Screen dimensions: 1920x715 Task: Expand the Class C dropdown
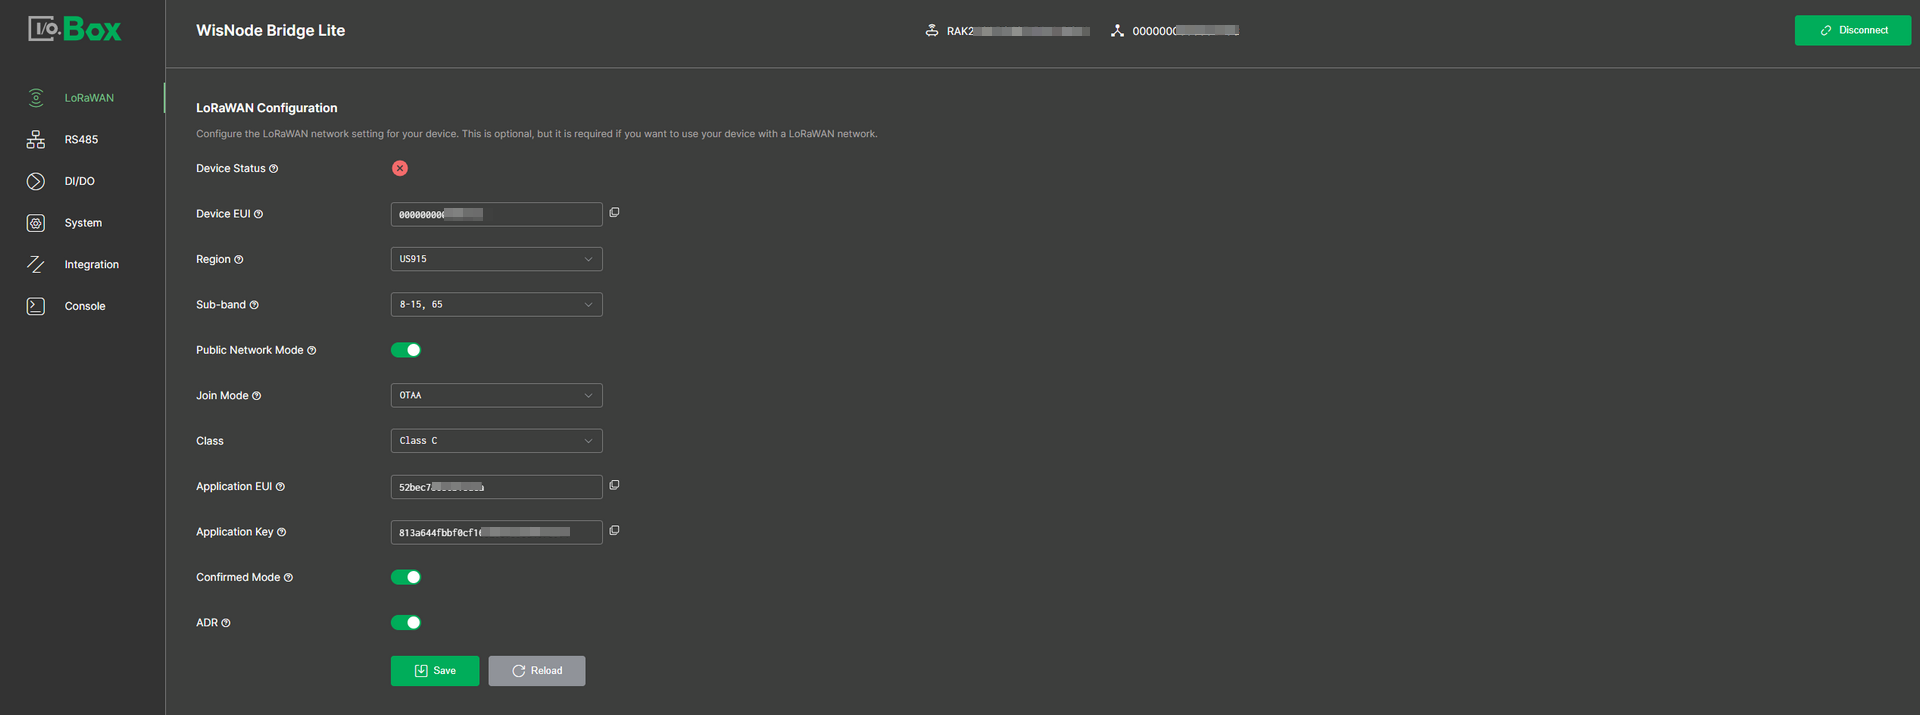(496, 441)
